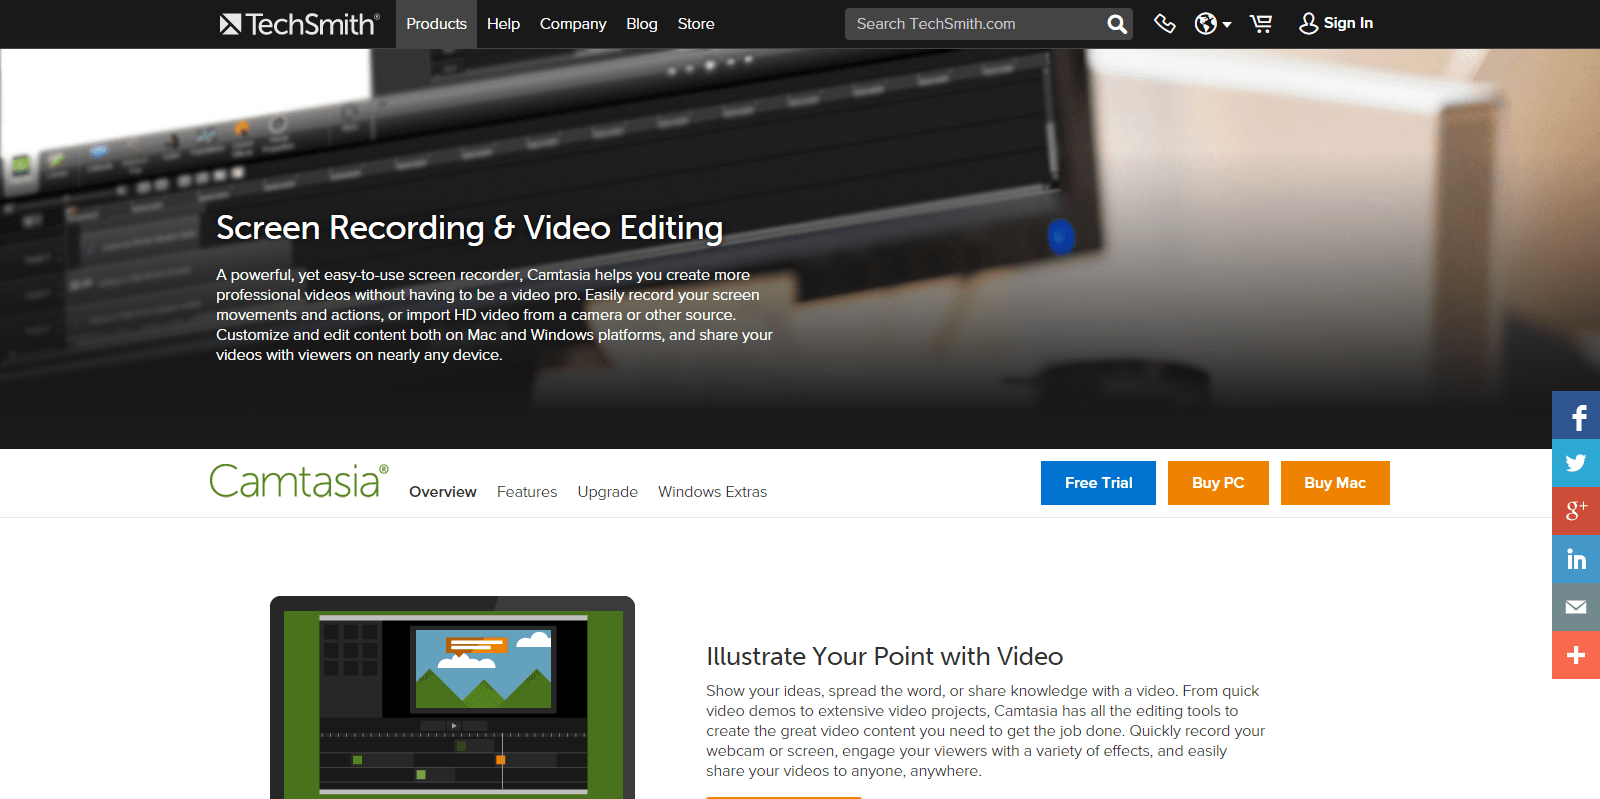The image size is (1600, 799).
Task: Click the Buy PC button
Action: tap(1218, 483)
